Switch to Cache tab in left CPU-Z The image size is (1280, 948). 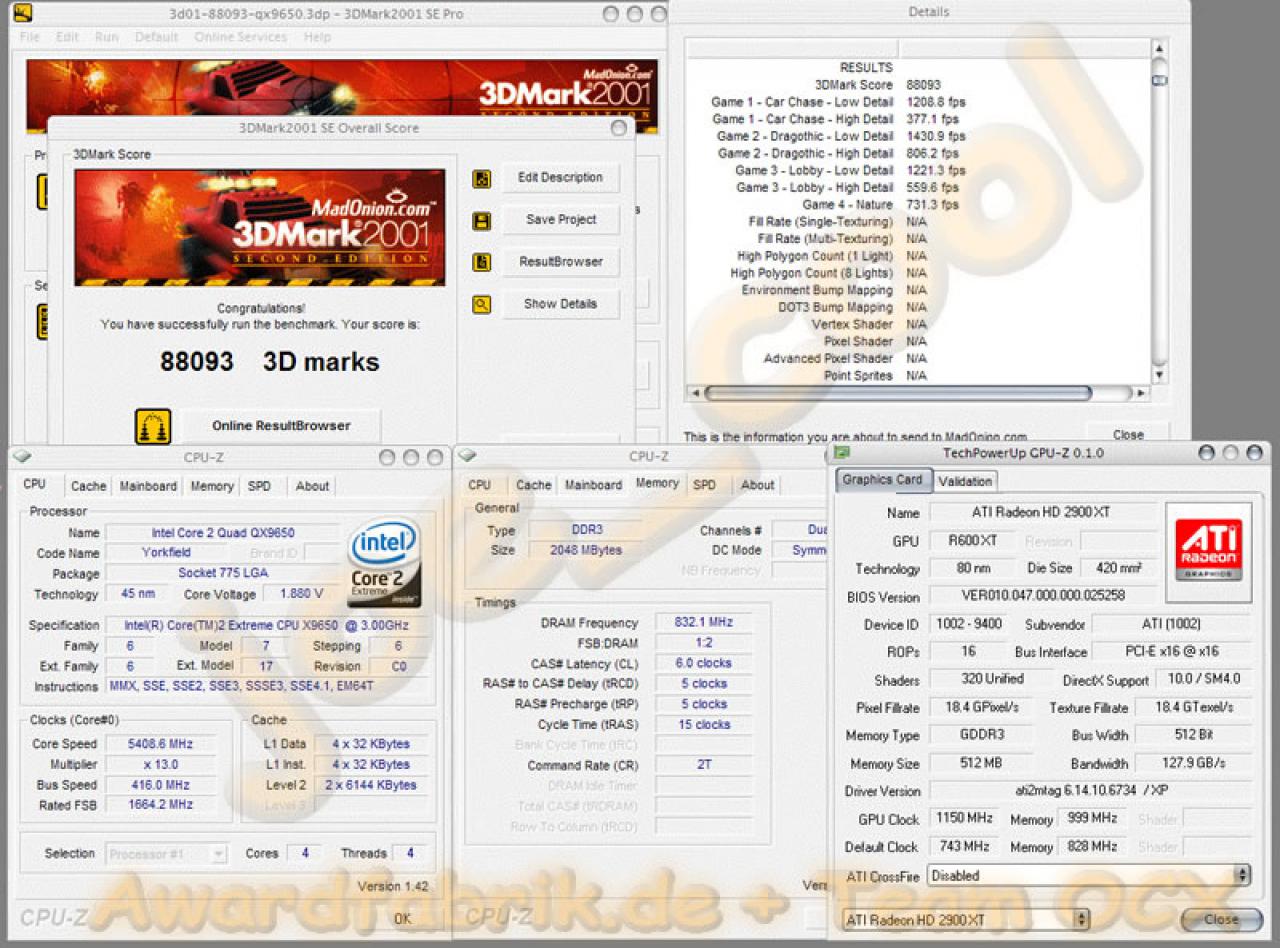click(x=88, y=486)
